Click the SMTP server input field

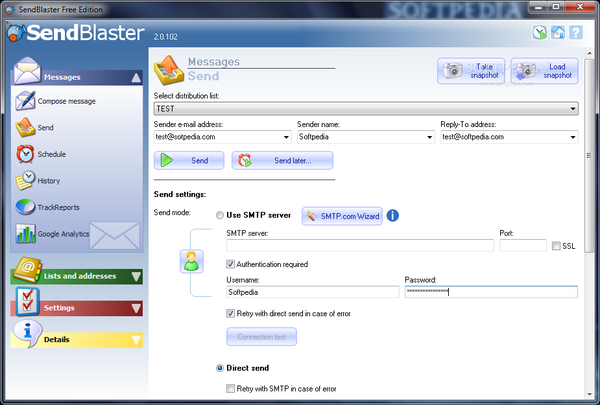click(x=360, y=245)
